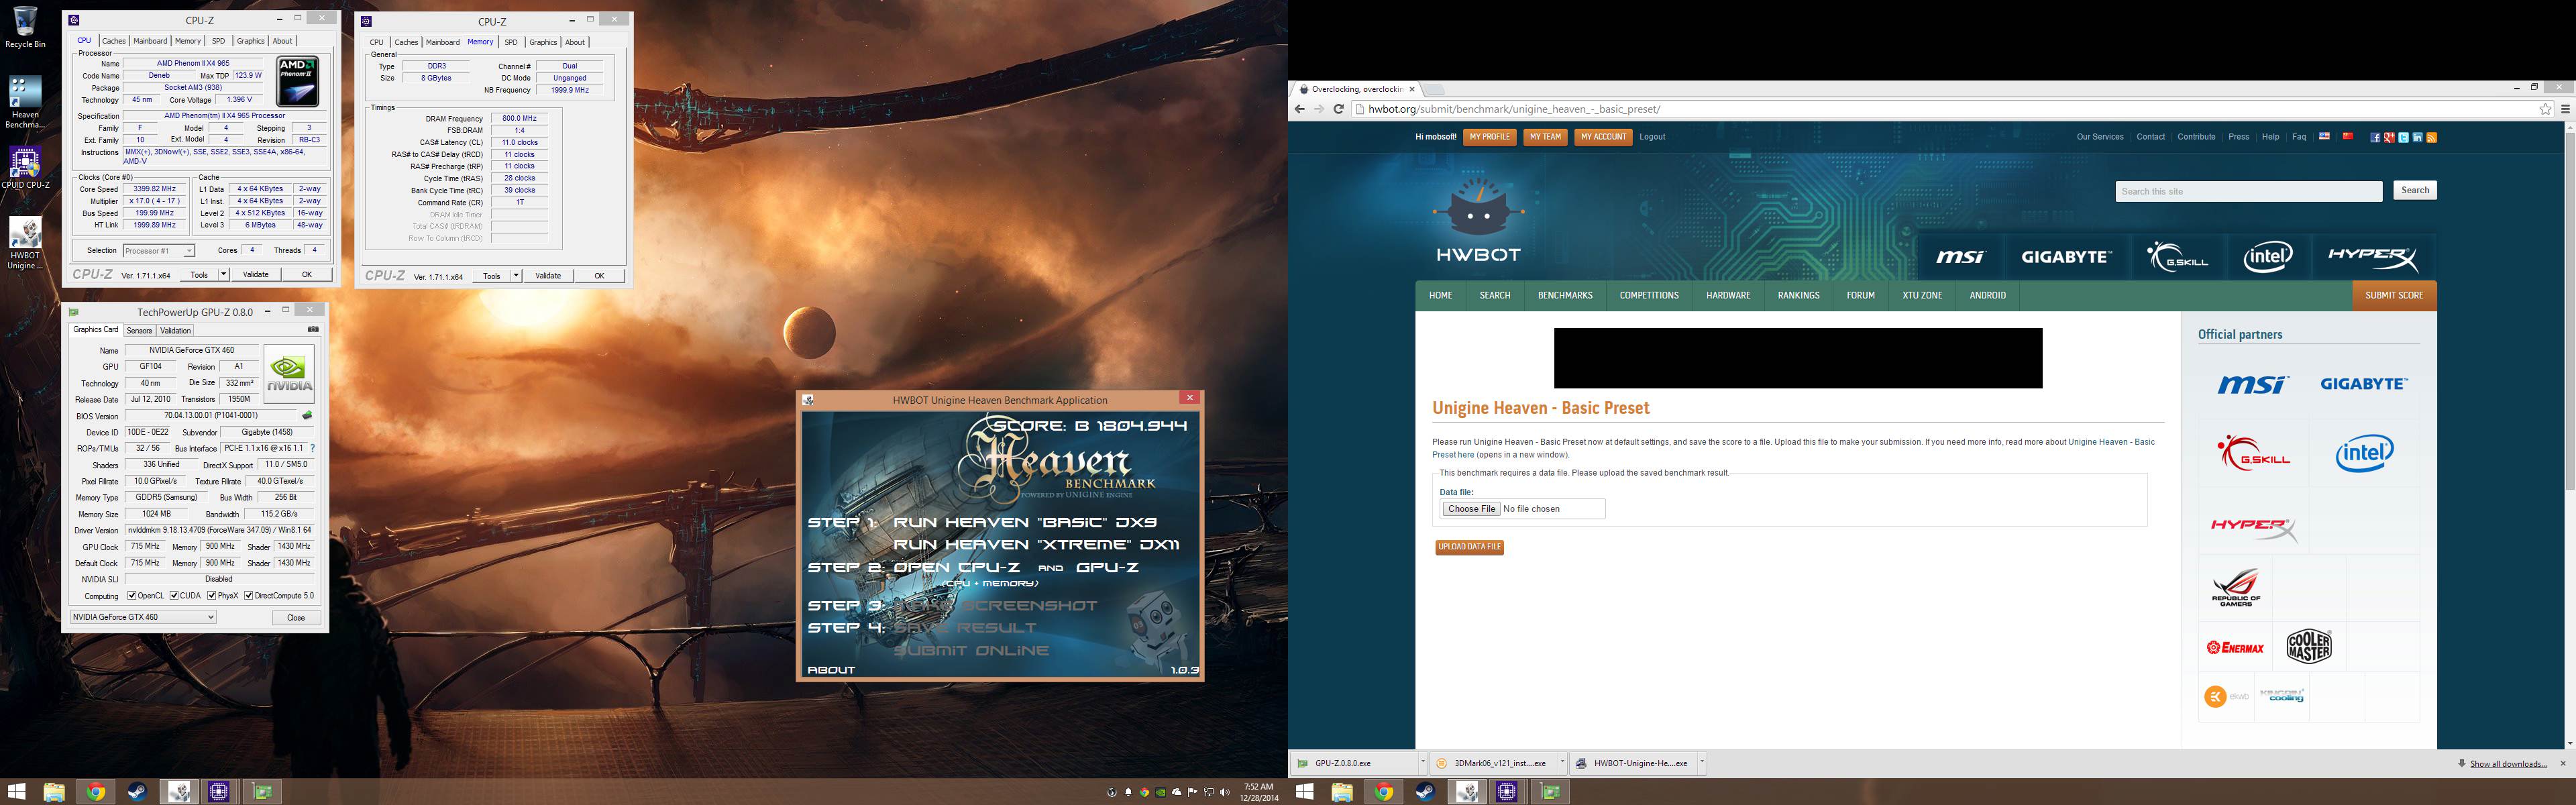Click the HWBOT Facebook icon
Viewport: 2576px width, 805px height.
(2374, 137)
